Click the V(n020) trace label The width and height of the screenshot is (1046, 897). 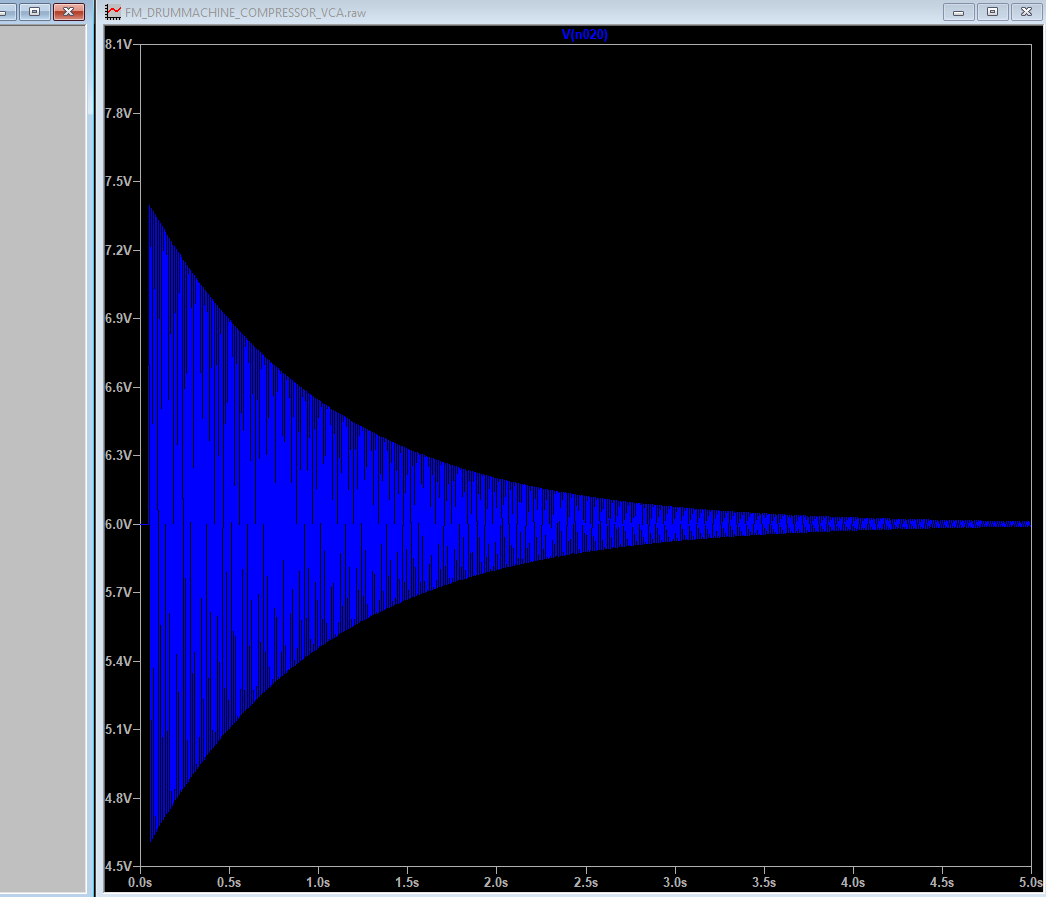[x=584, y=35]
